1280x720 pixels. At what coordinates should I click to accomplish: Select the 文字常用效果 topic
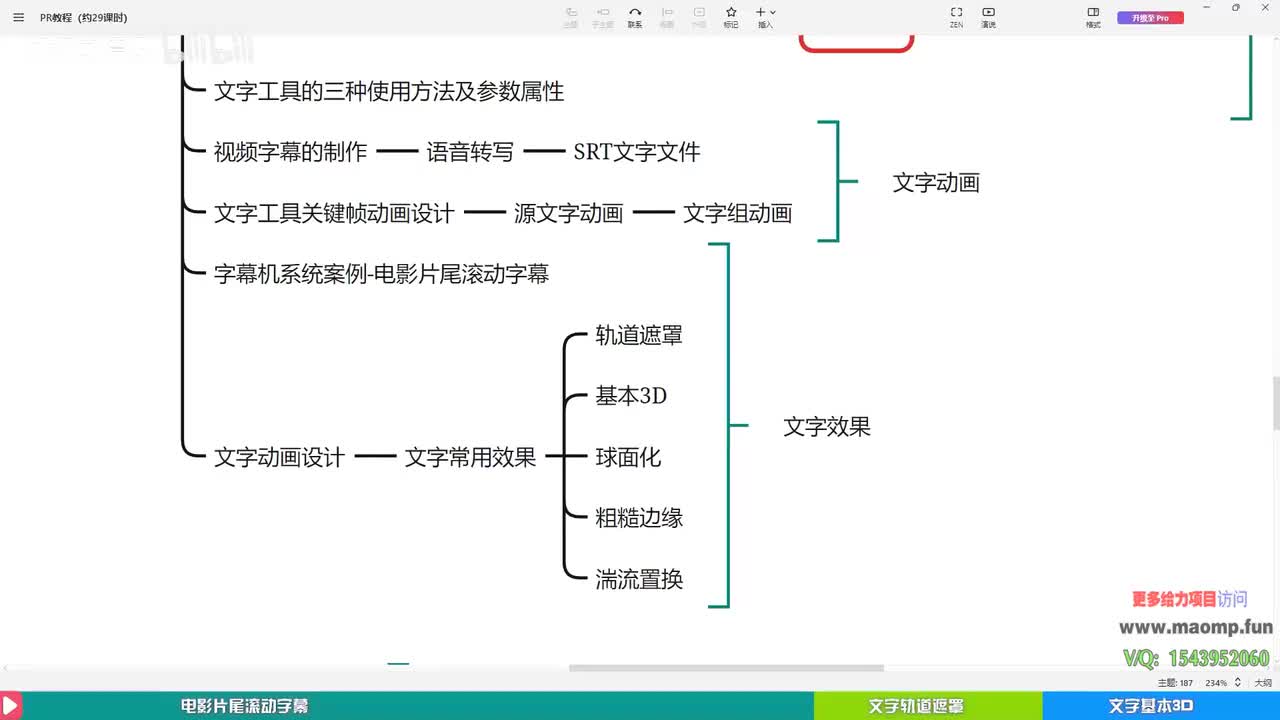470,457
